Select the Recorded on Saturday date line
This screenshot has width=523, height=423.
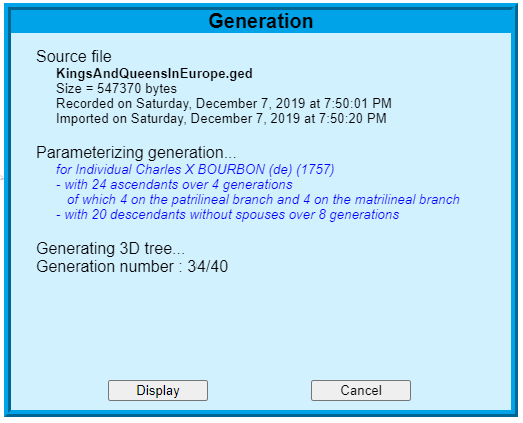pyautogui.click(x=224, y=103)
